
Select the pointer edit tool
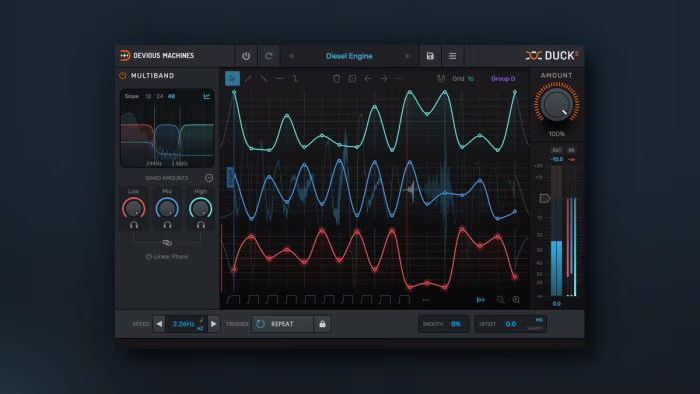[x=232, y=79]
